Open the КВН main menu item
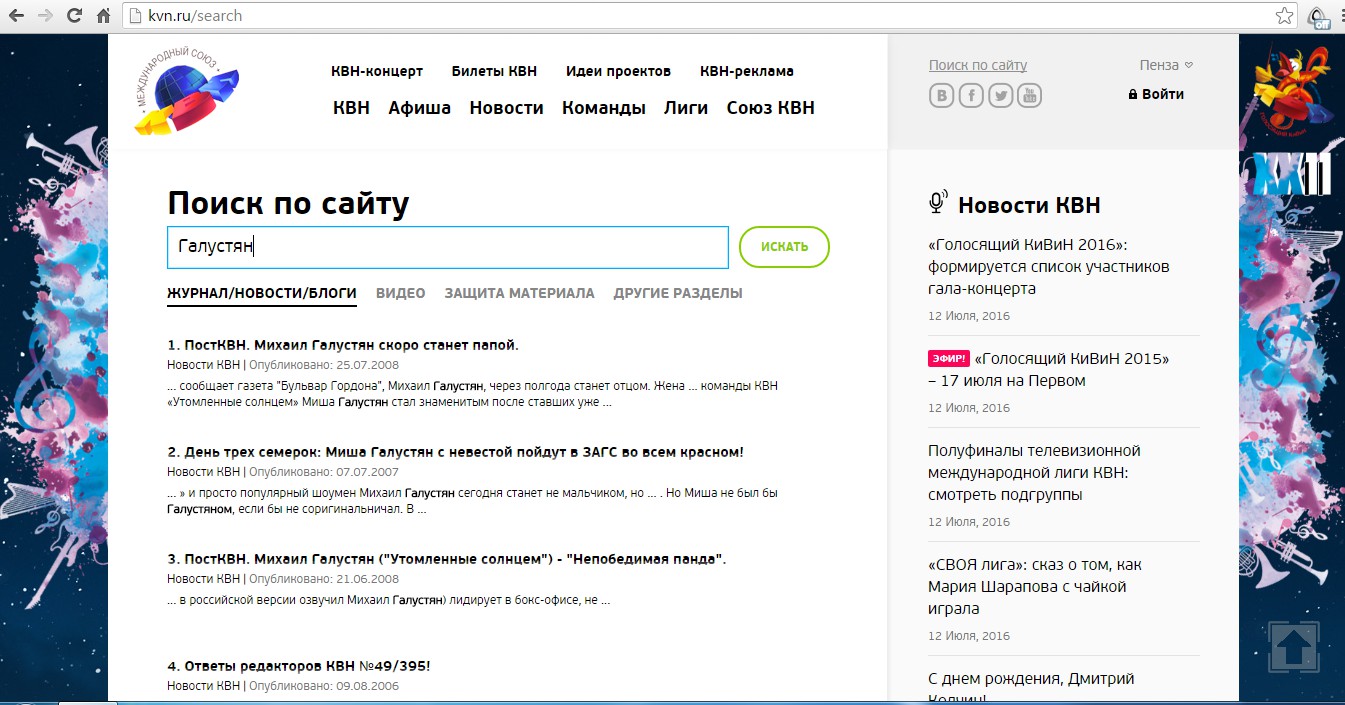Screen dimensions: 1345x705 coord(351,108)
